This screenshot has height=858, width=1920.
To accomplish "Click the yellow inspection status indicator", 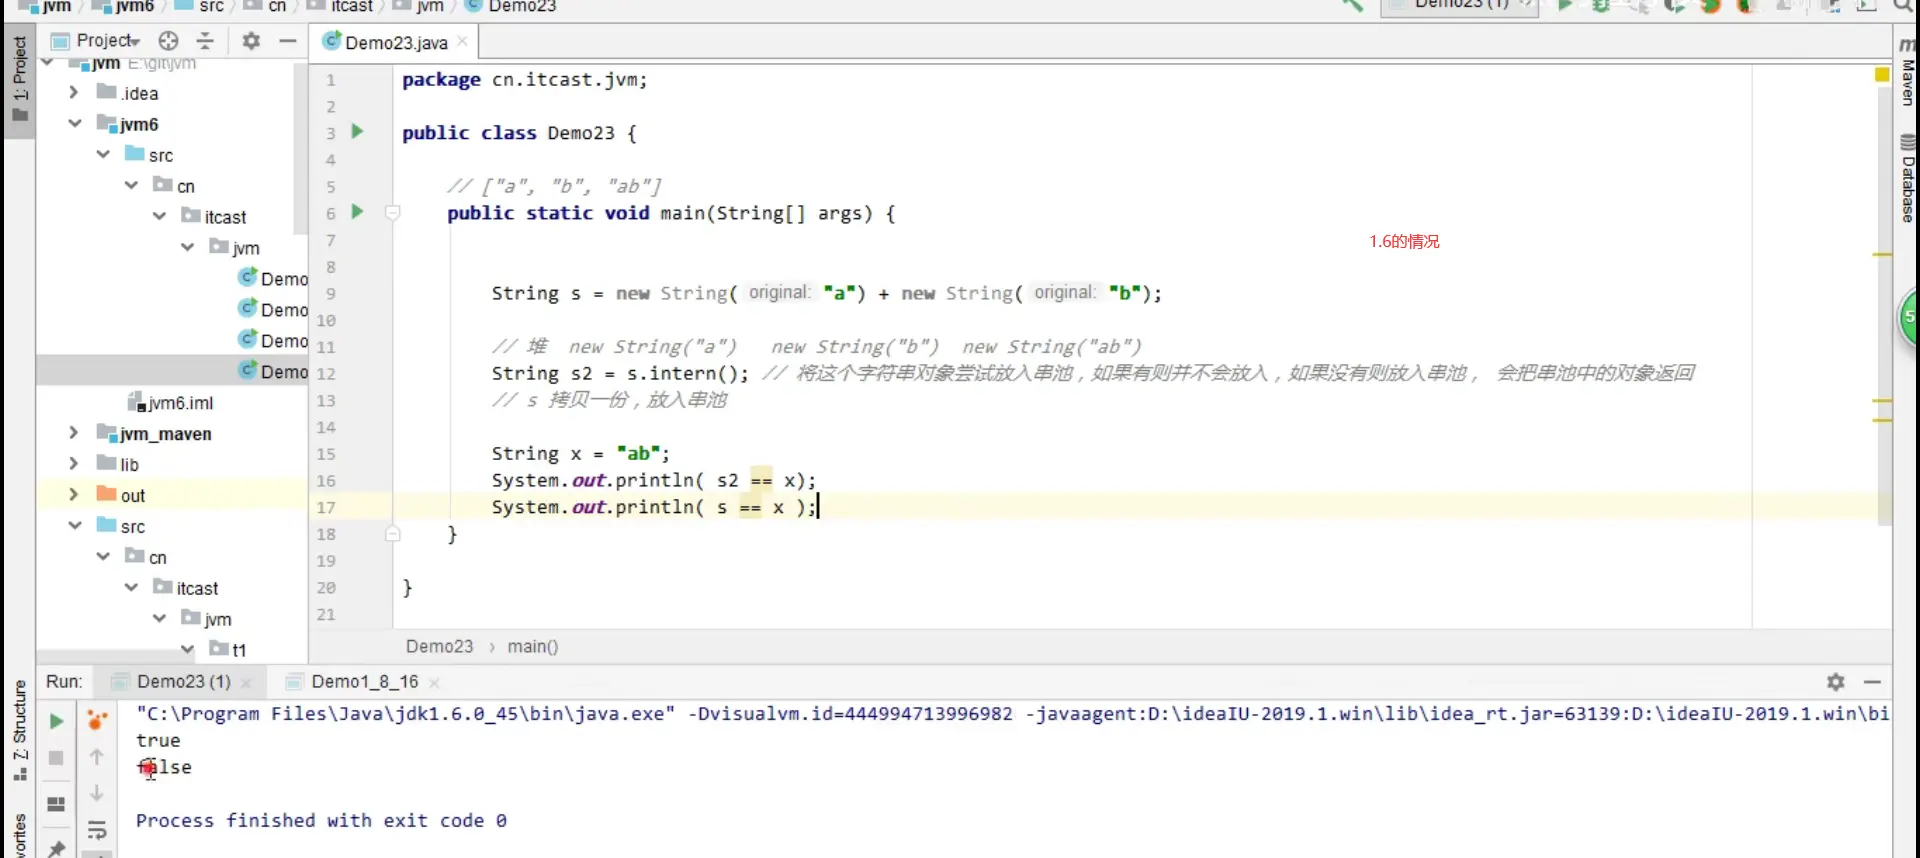I will 1882,75.
